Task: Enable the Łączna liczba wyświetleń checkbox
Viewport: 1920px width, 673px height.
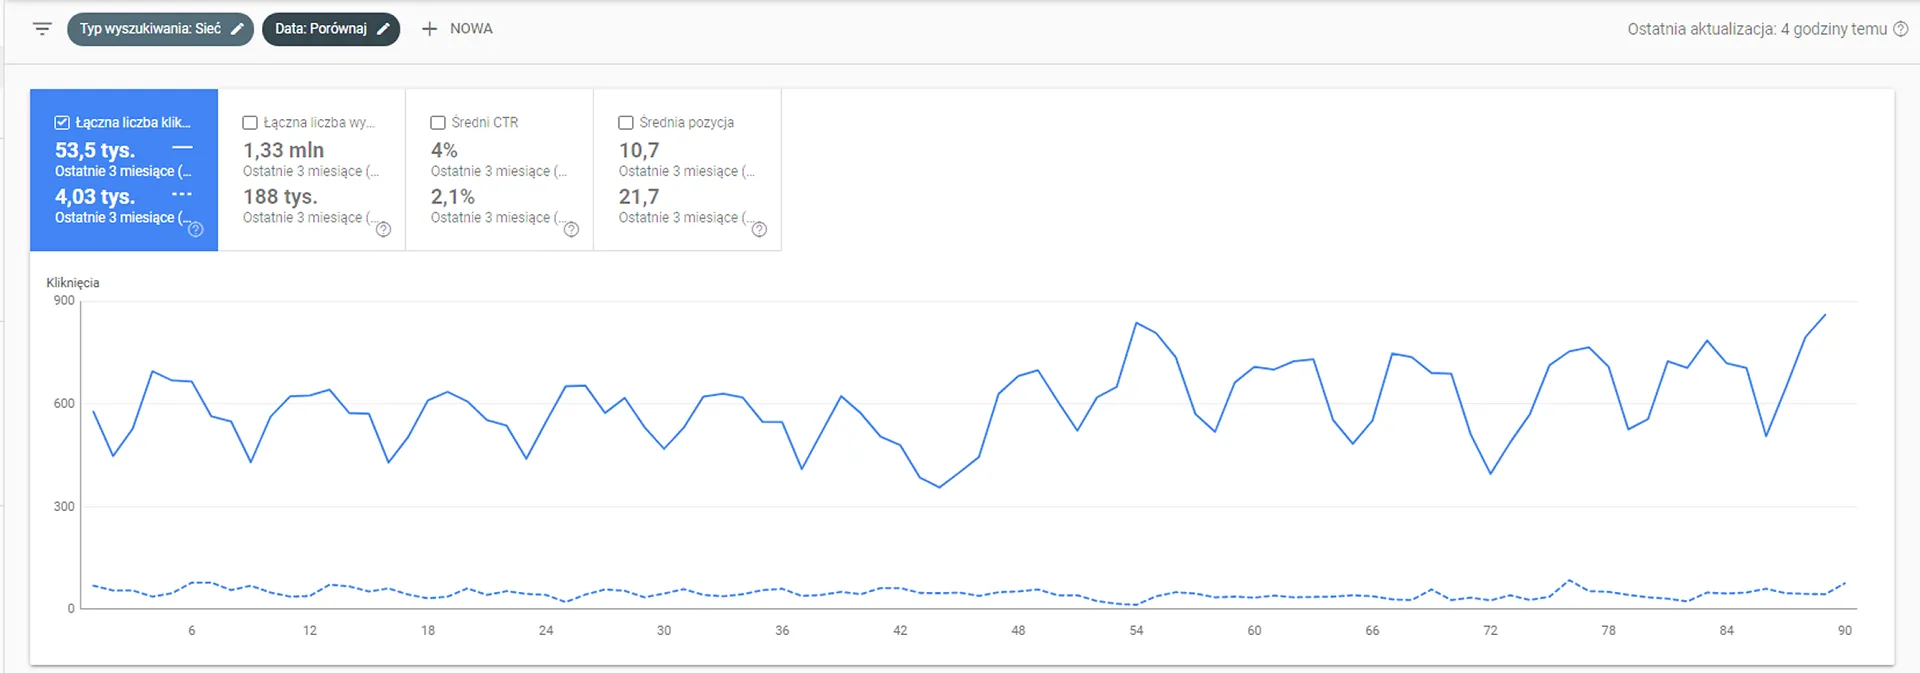Action: coord(250,122)
